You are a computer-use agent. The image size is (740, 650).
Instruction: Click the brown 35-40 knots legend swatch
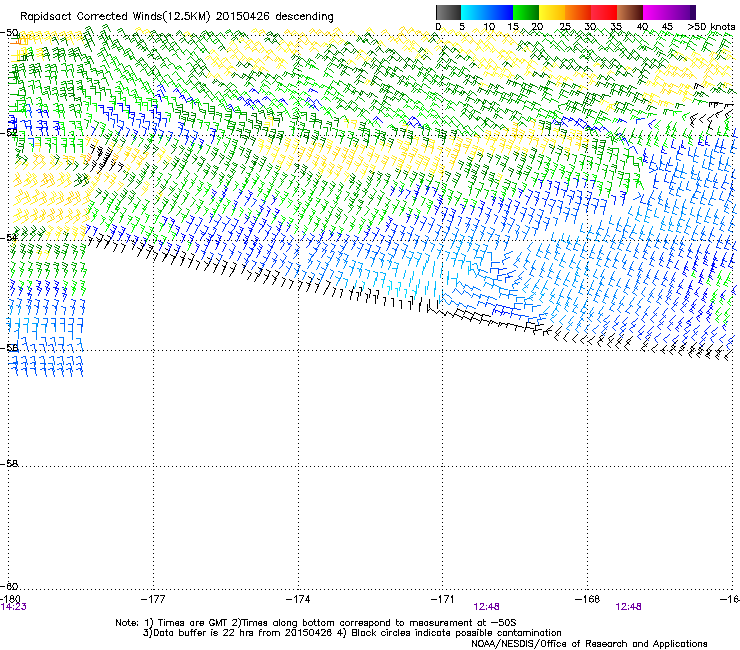(630, 12)
